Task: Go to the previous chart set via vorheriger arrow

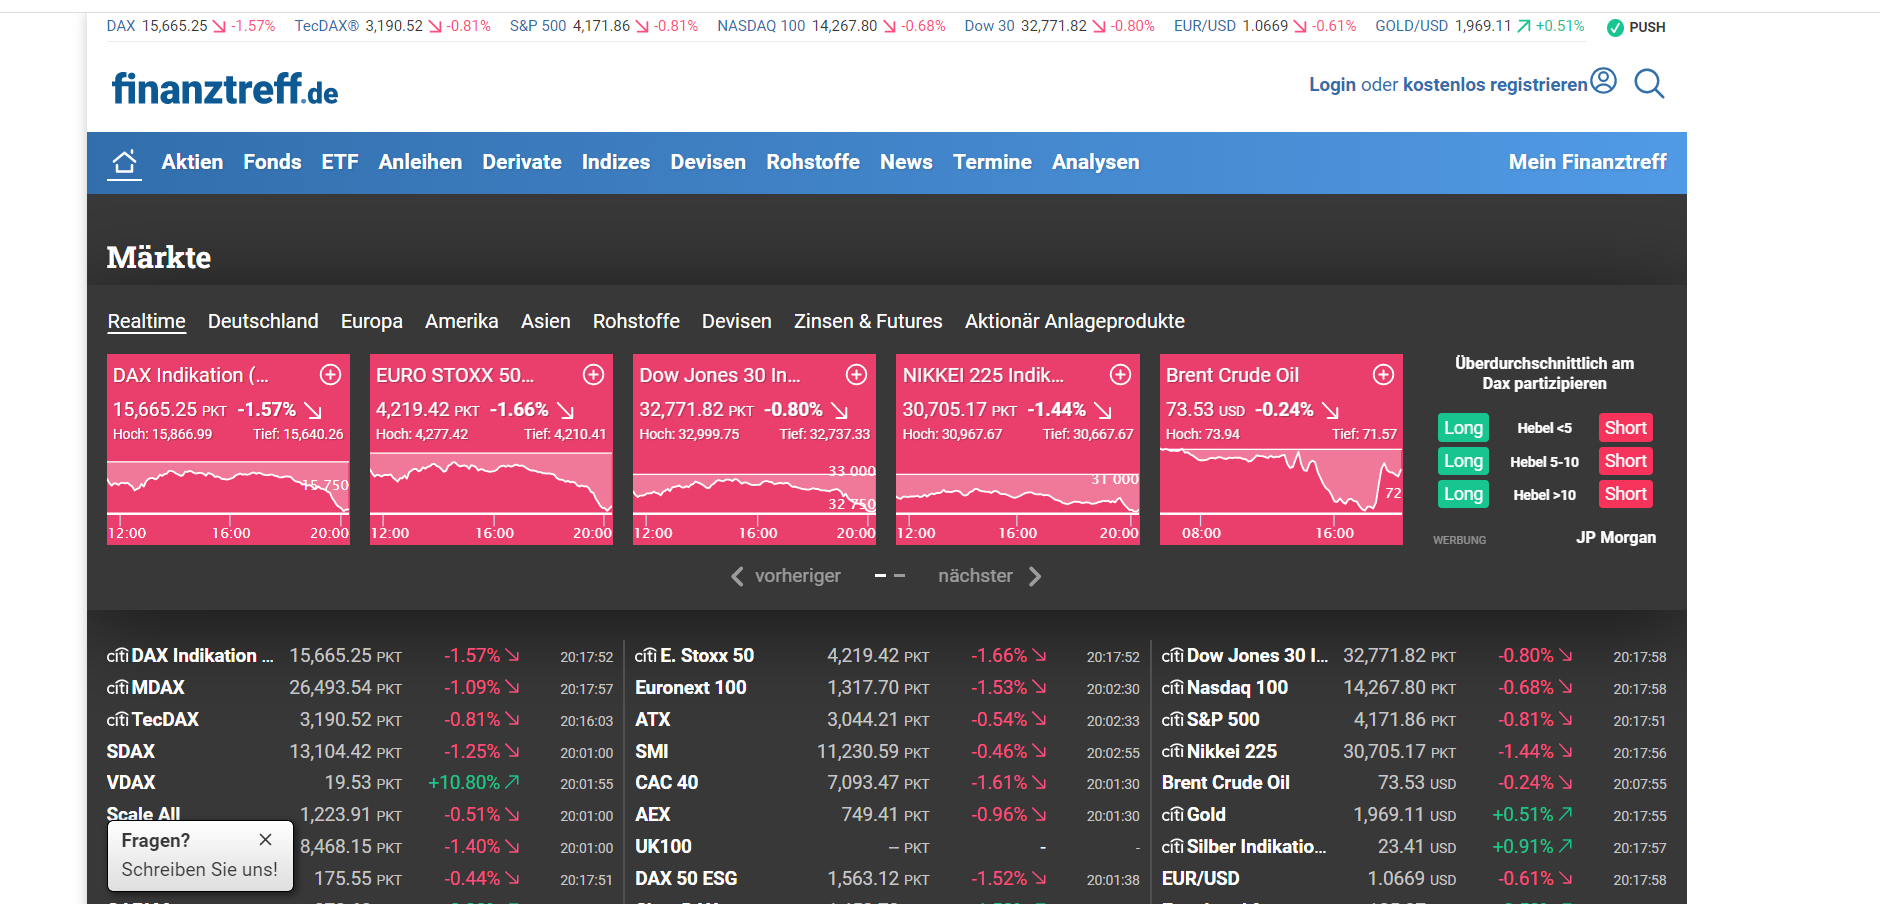Action: [x=737, y=576]
